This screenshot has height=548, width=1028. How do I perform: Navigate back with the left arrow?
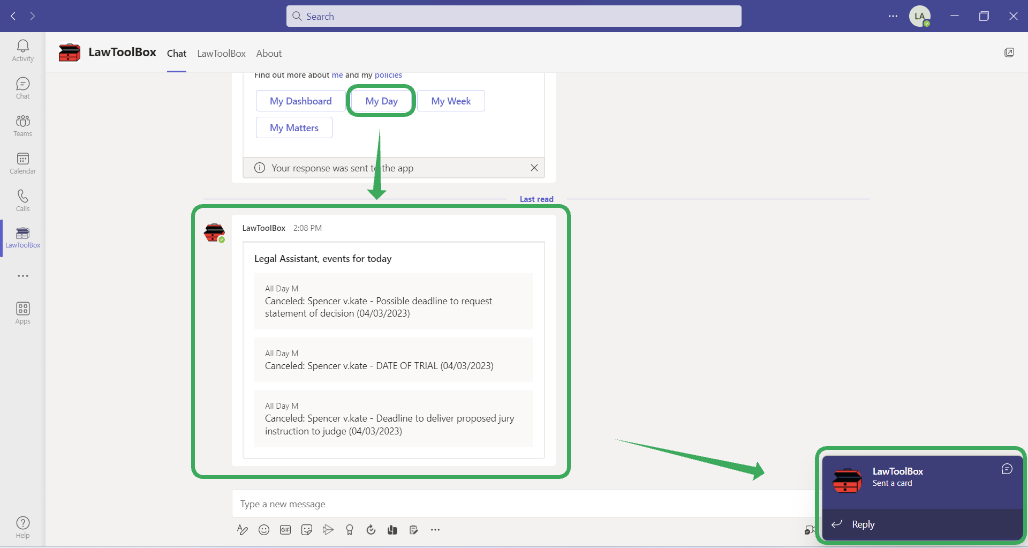[13, 16]
